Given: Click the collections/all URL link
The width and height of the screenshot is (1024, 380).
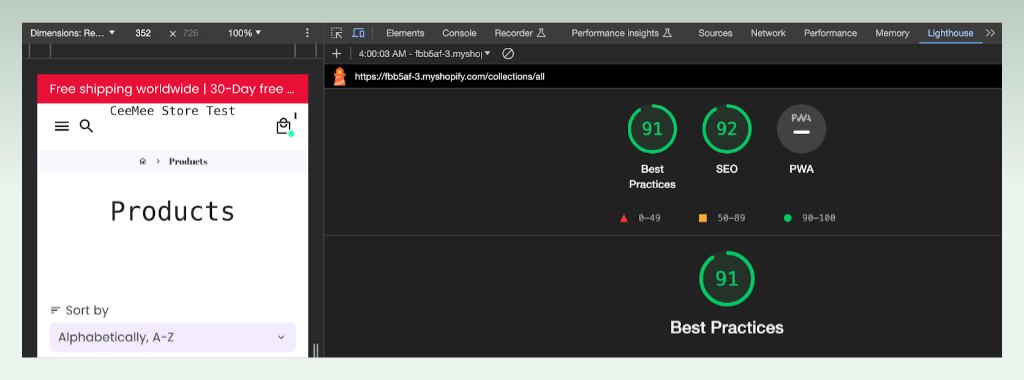Looking at the screenshot, I should 449,76.
